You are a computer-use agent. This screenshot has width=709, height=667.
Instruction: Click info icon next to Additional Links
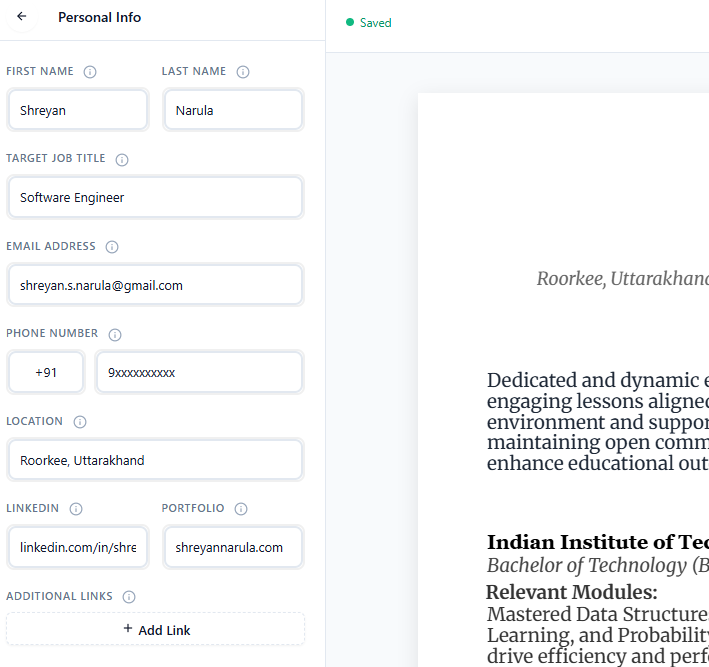point(129,597)
